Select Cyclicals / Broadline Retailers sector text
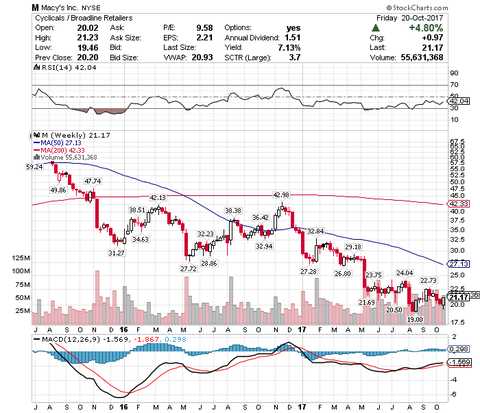 84,18
